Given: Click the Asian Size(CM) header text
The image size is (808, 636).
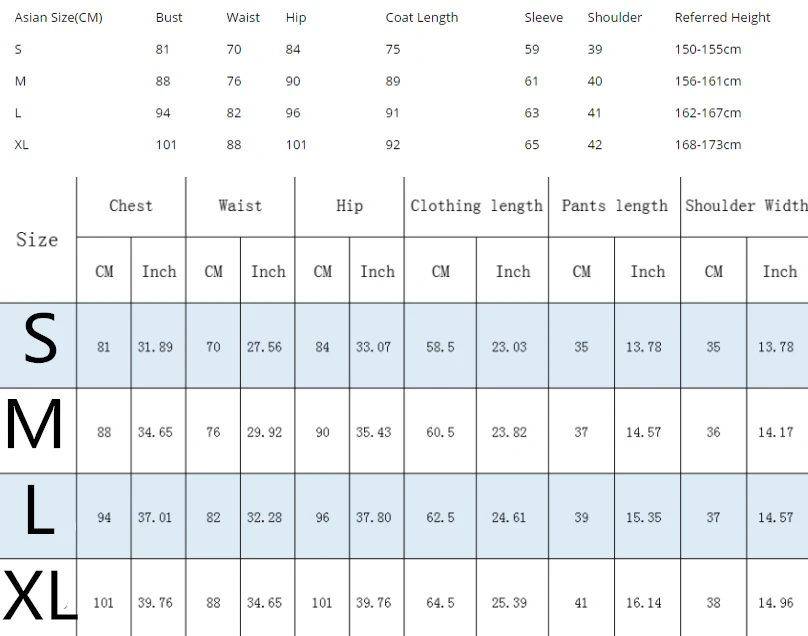Looking at the screenshot, I should pos(58,18).
